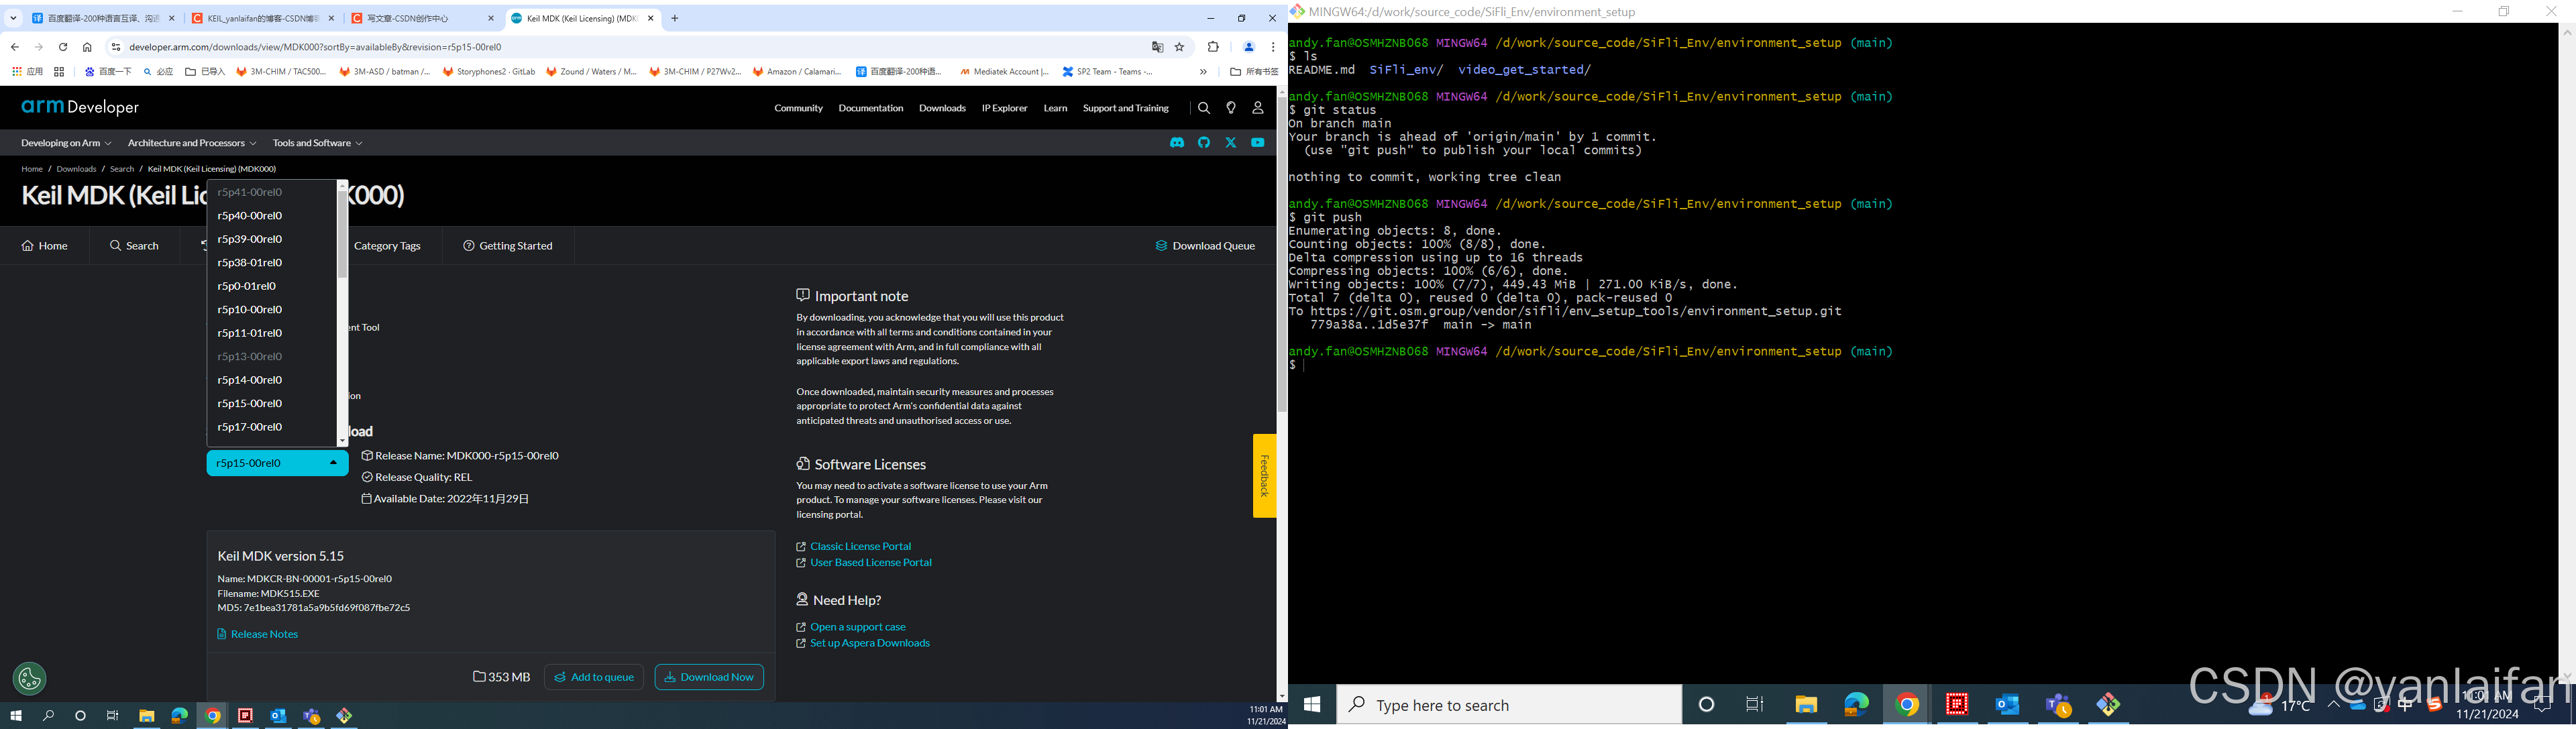2576x729 pixels.
Task: Open the user account profile icon
Action: pyautogui.click(x=1258, y=108)
